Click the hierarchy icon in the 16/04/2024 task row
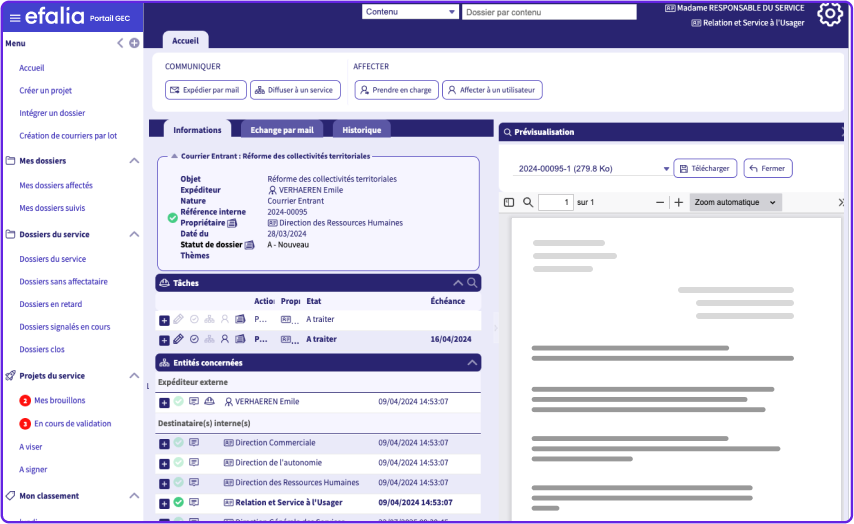 pos(209,339)
